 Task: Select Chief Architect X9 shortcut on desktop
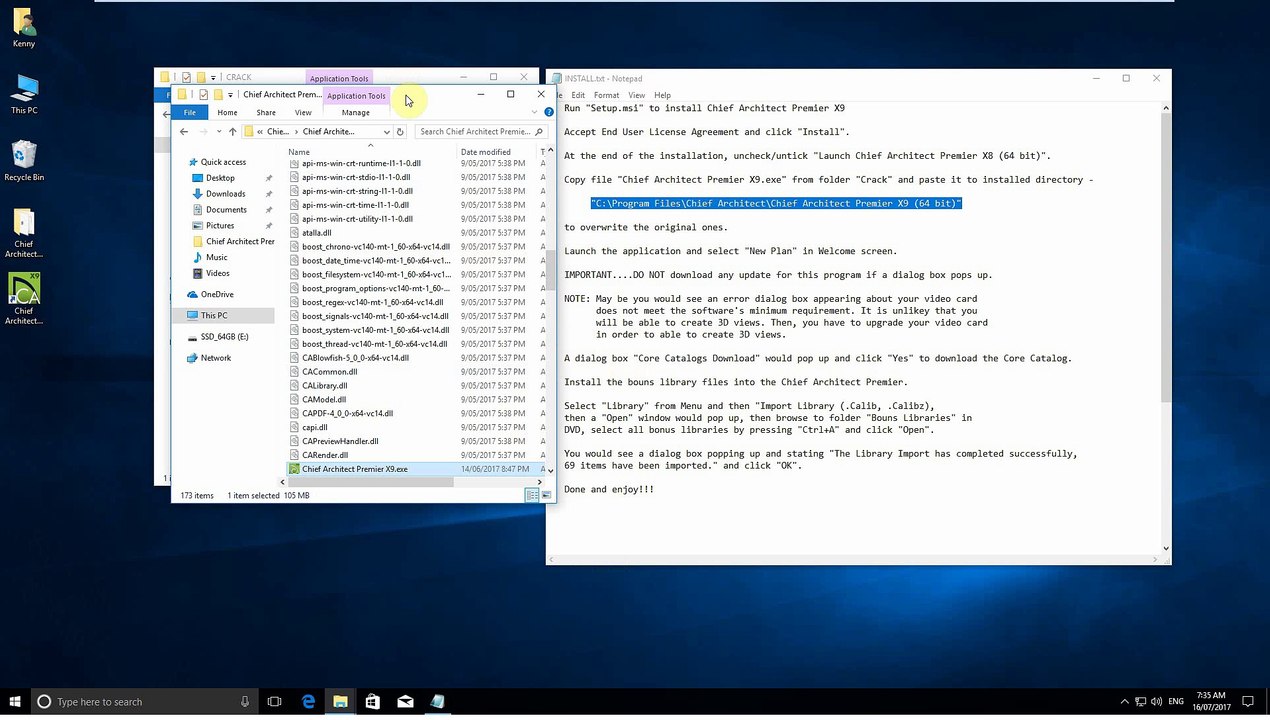pyautogui.click(x=24, y=299)
